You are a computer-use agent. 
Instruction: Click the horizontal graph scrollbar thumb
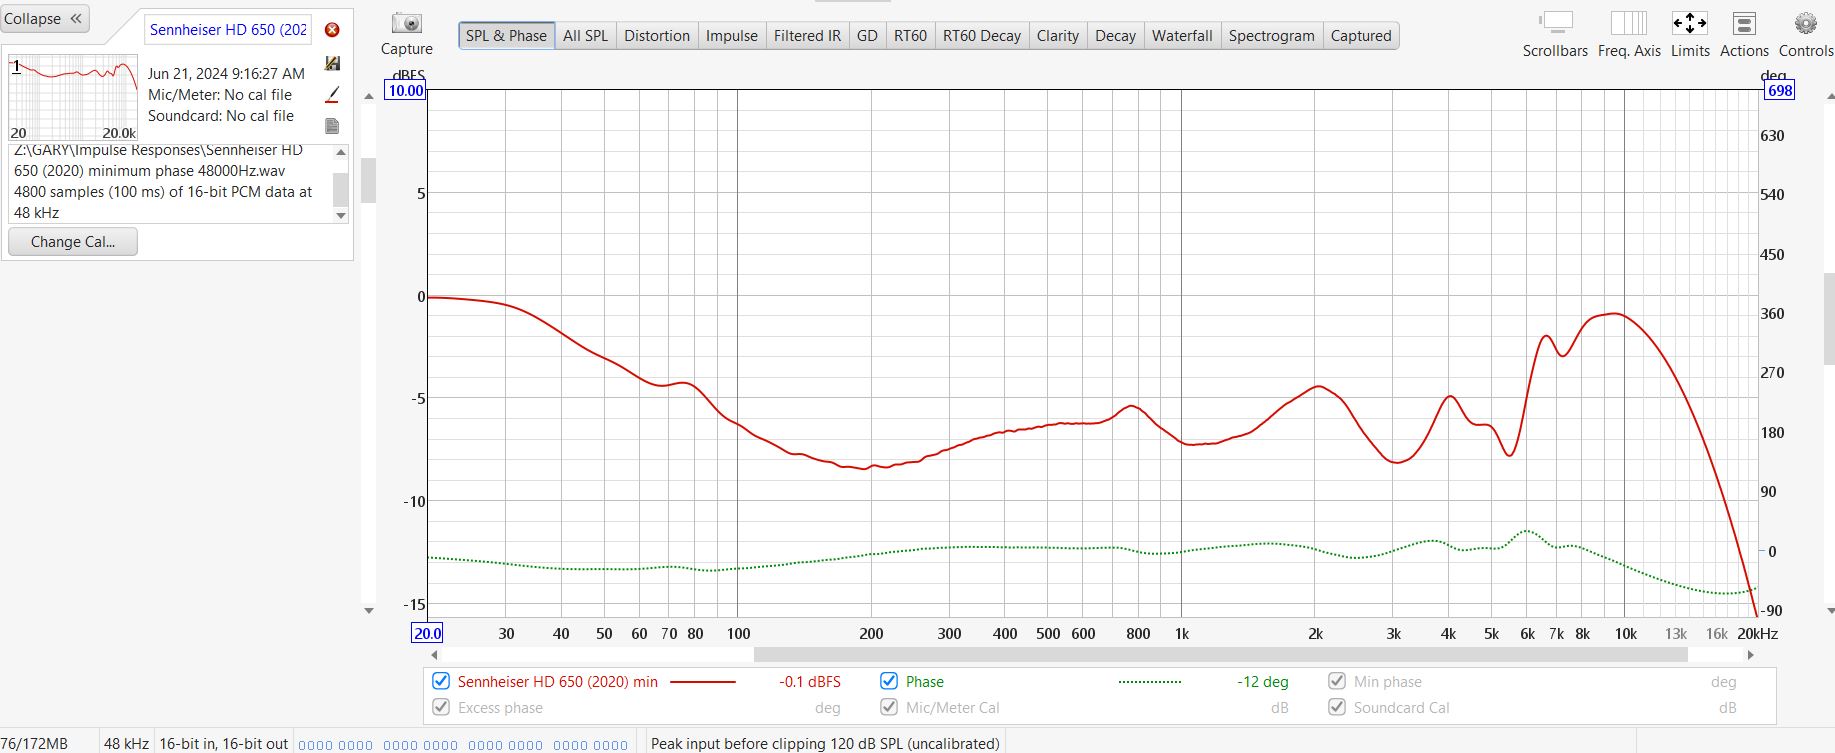tap(1220, 655)
